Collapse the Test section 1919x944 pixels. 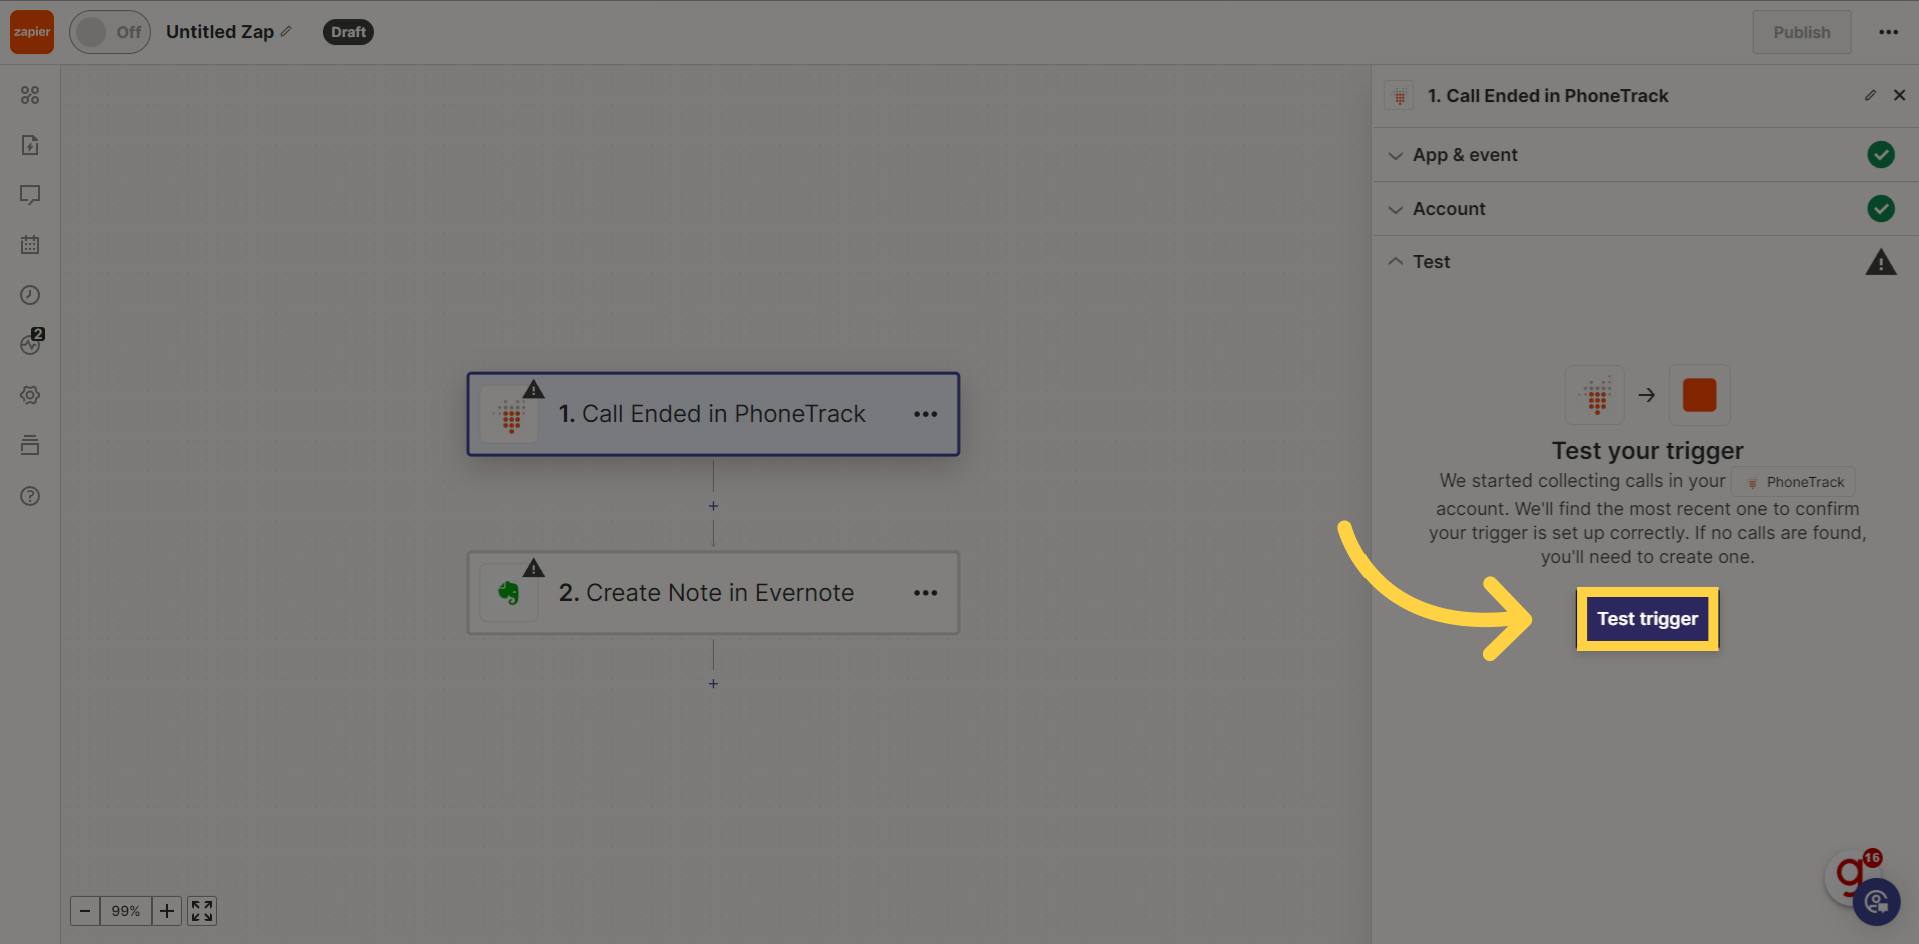tap(1645, 262)
